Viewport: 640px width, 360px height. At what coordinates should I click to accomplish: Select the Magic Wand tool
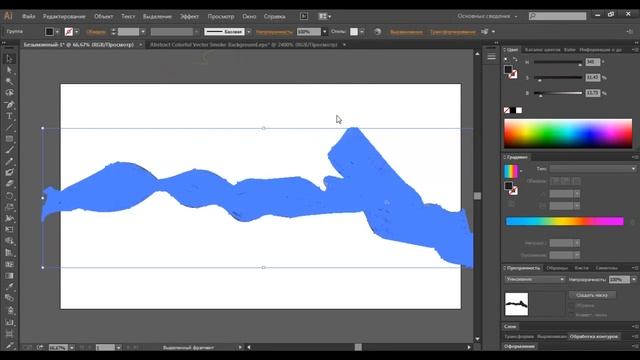pyautogui.click(x=9, y=82)
